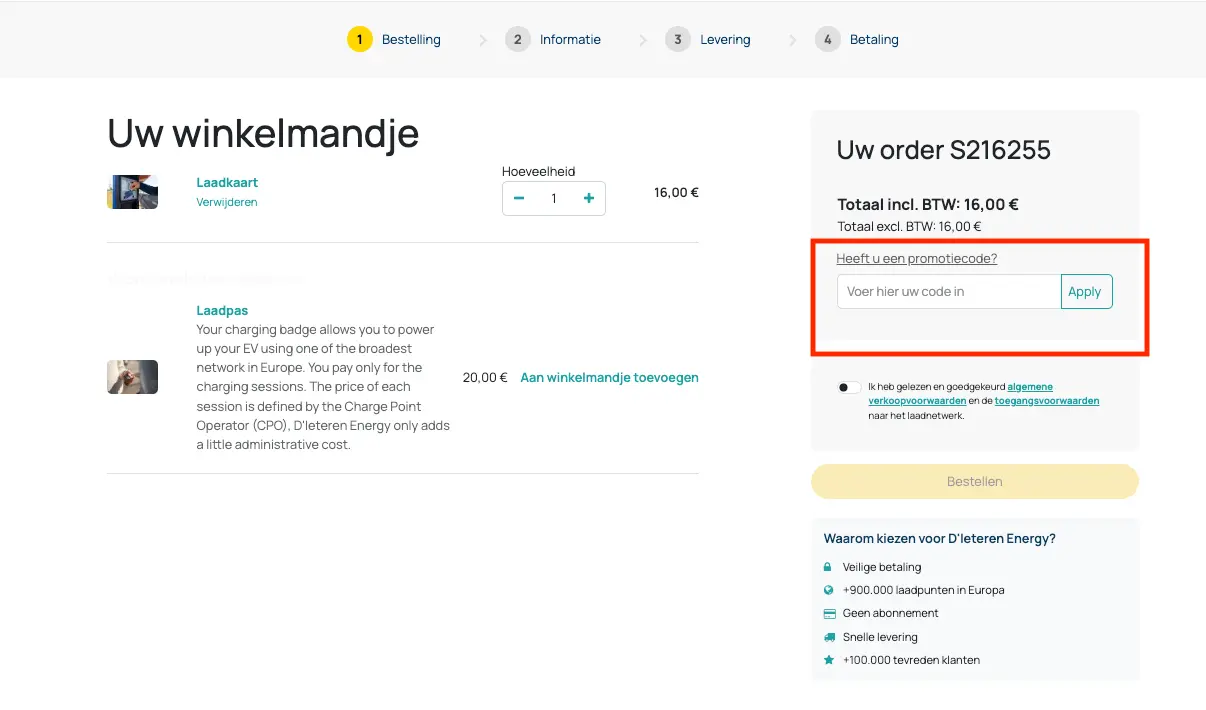Click the plus quantity icon
Screen dimensions: 1206x710
589,198
